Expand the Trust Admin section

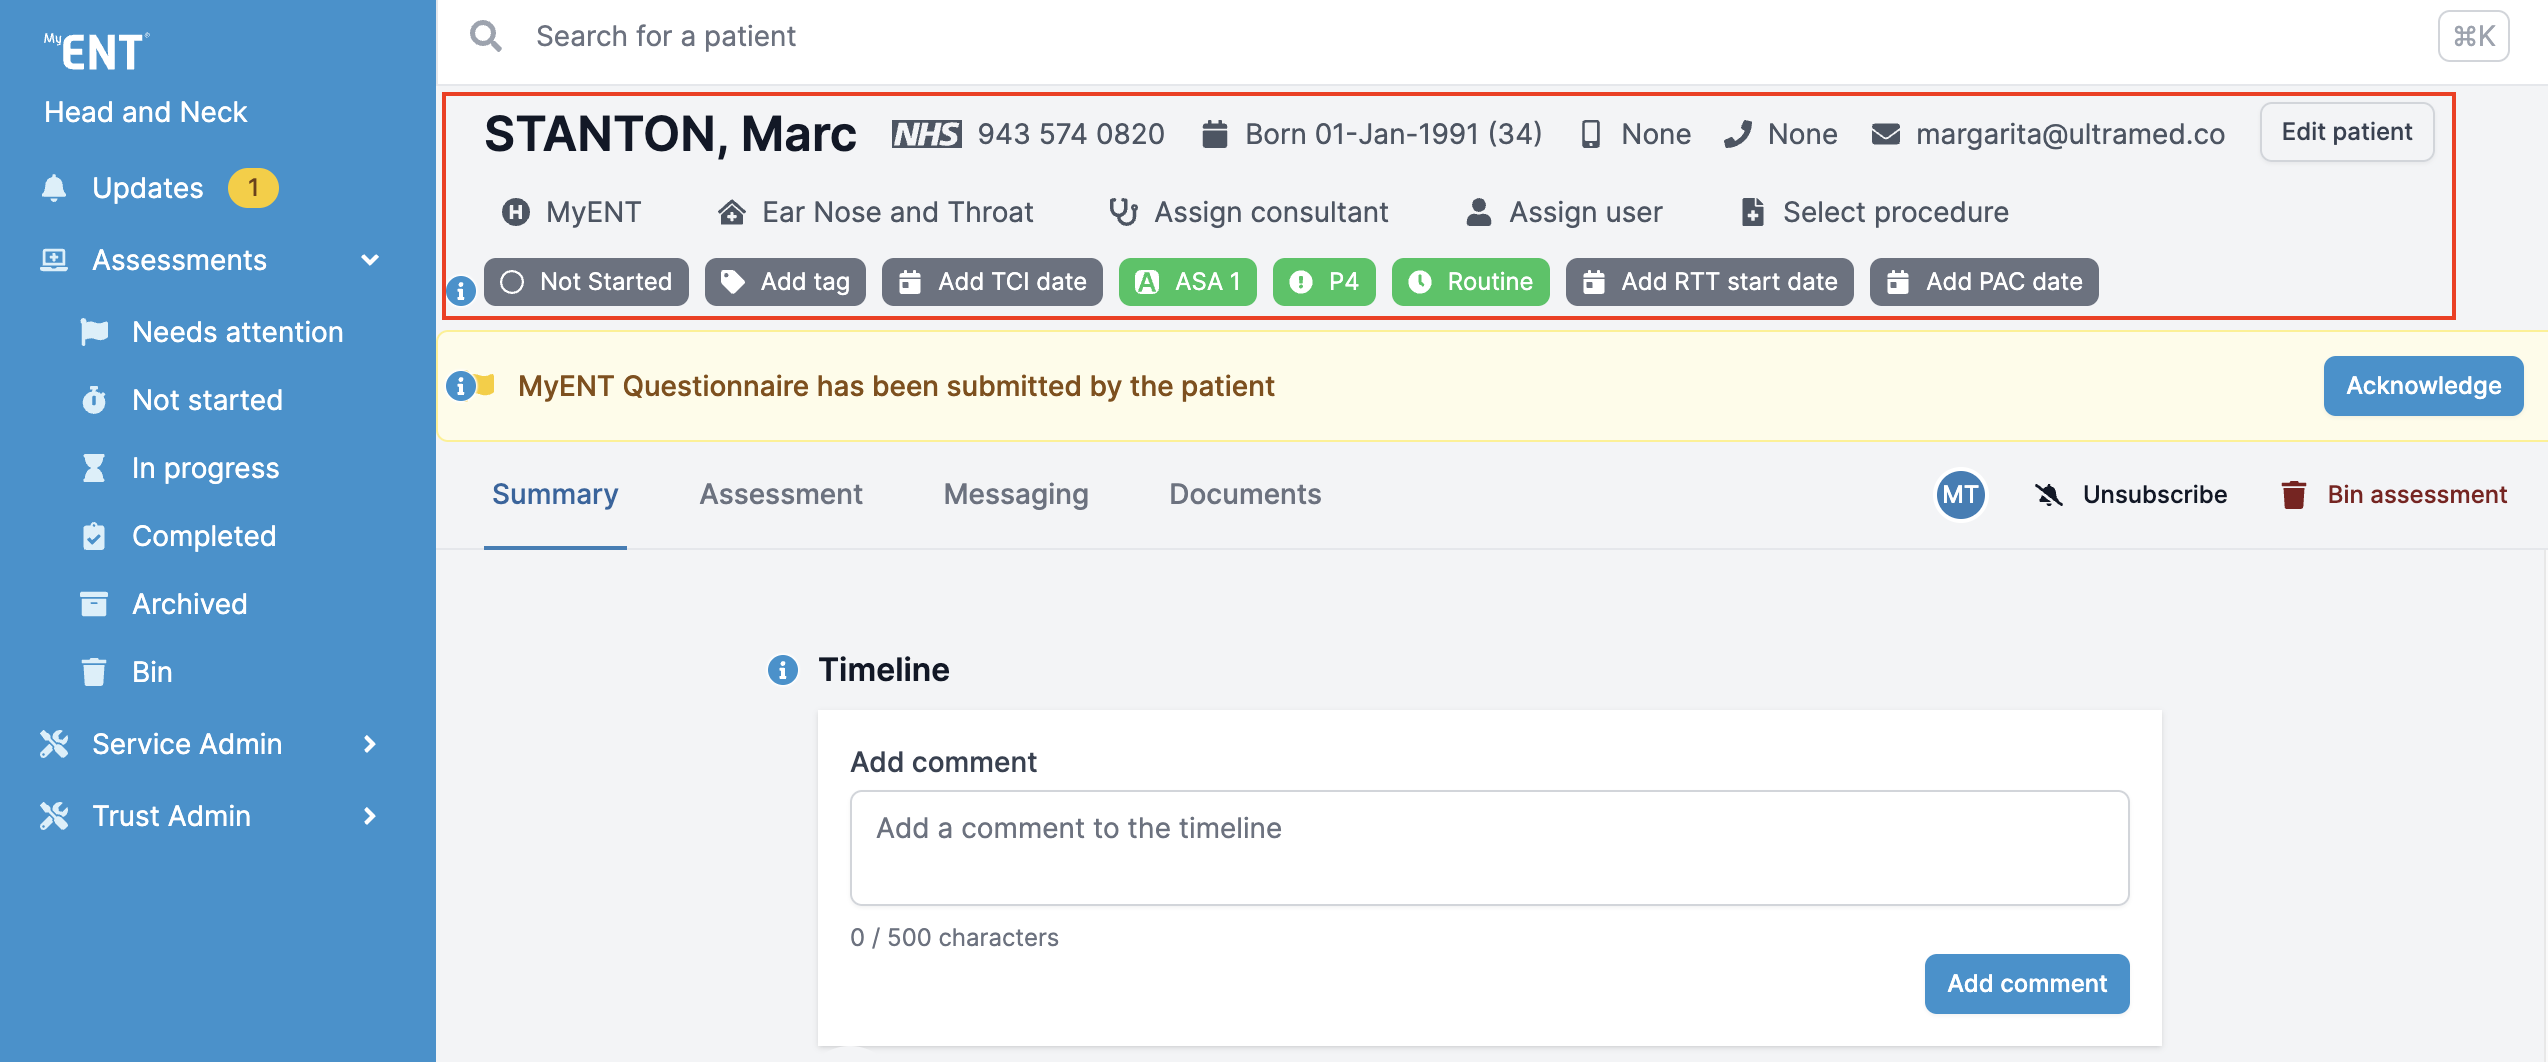[370, 816]
